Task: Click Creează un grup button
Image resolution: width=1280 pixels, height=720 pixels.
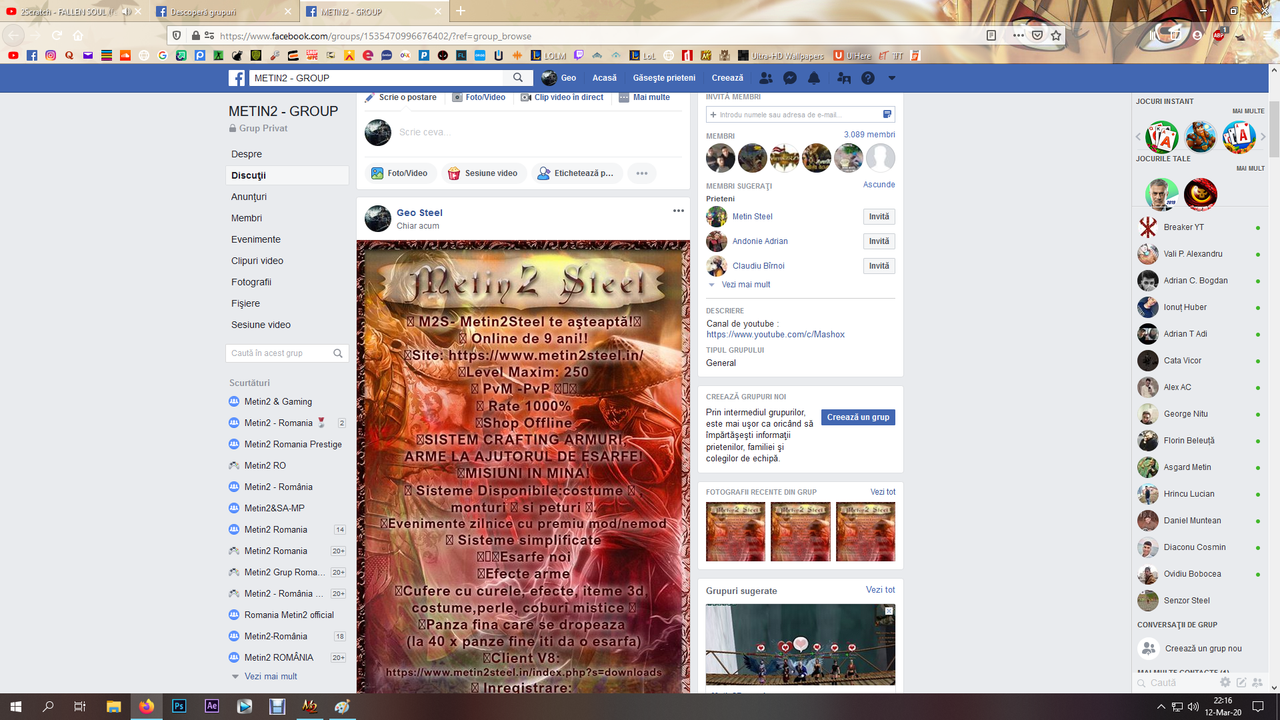Action: 858,417
